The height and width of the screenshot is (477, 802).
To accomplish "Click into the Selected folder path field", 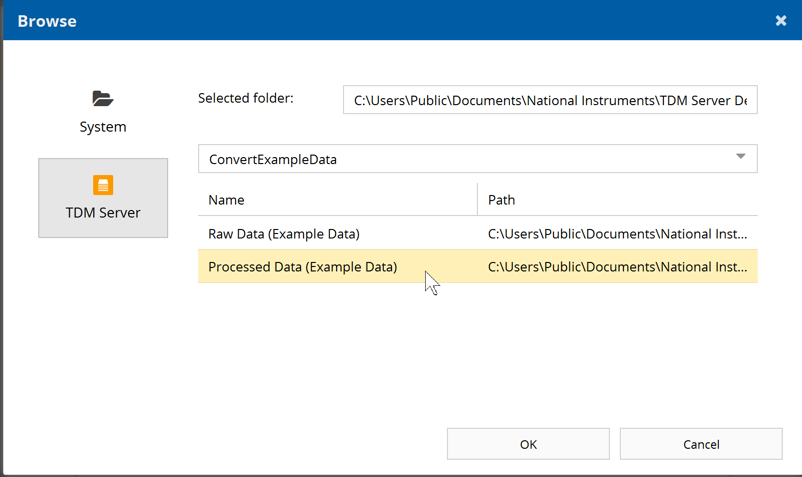I will coord(549,100).
